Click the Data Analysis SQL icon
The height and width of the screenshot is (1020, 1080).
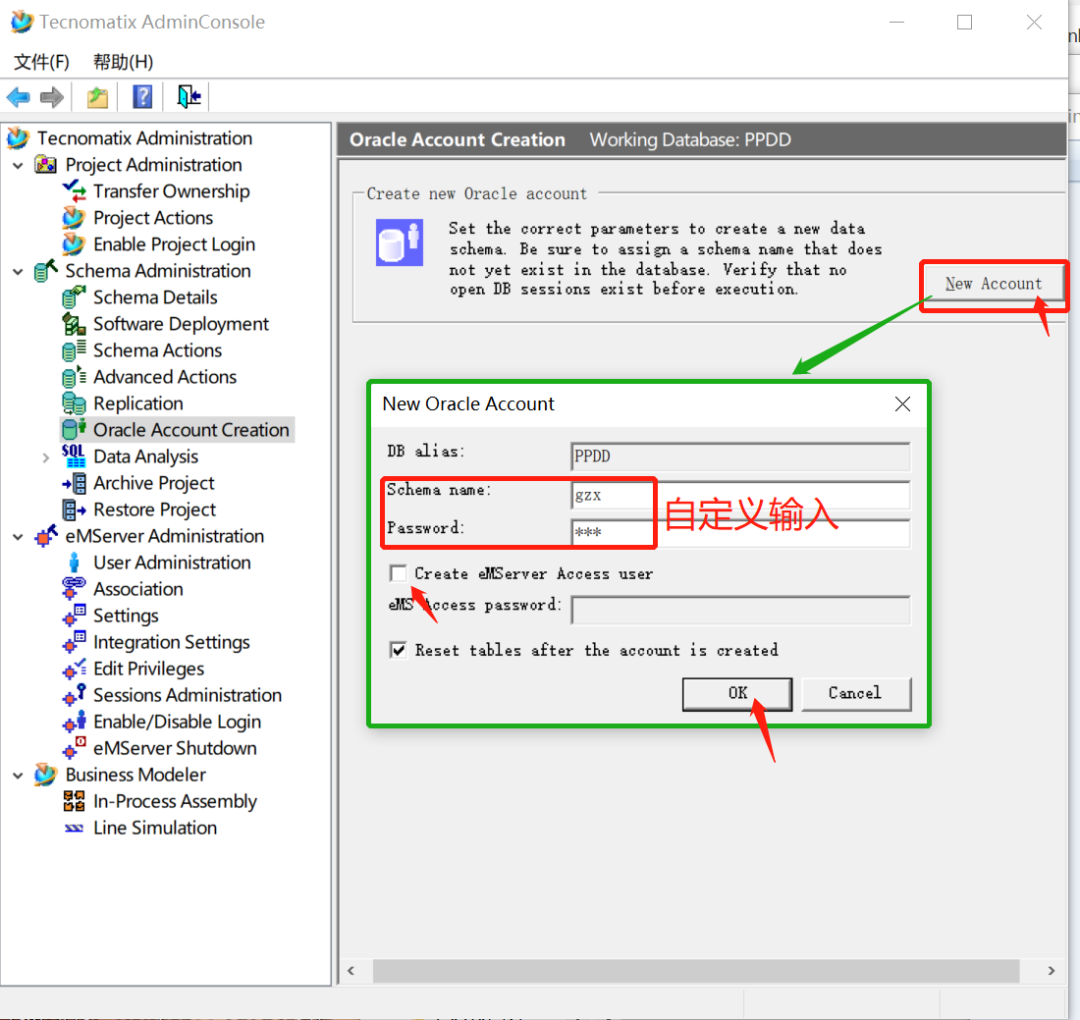(x=74, y=456)
